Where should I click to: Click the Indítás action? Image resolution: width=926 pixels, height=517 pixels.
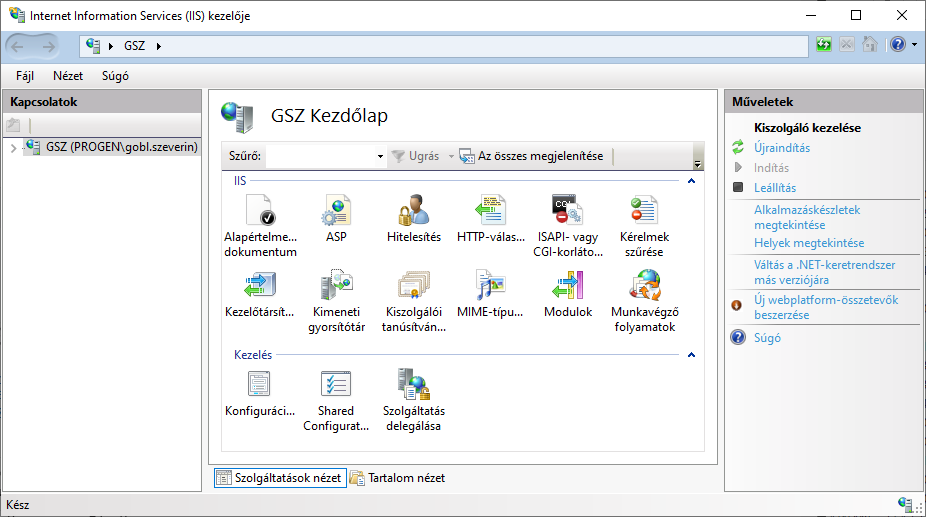tap(771, 168)
